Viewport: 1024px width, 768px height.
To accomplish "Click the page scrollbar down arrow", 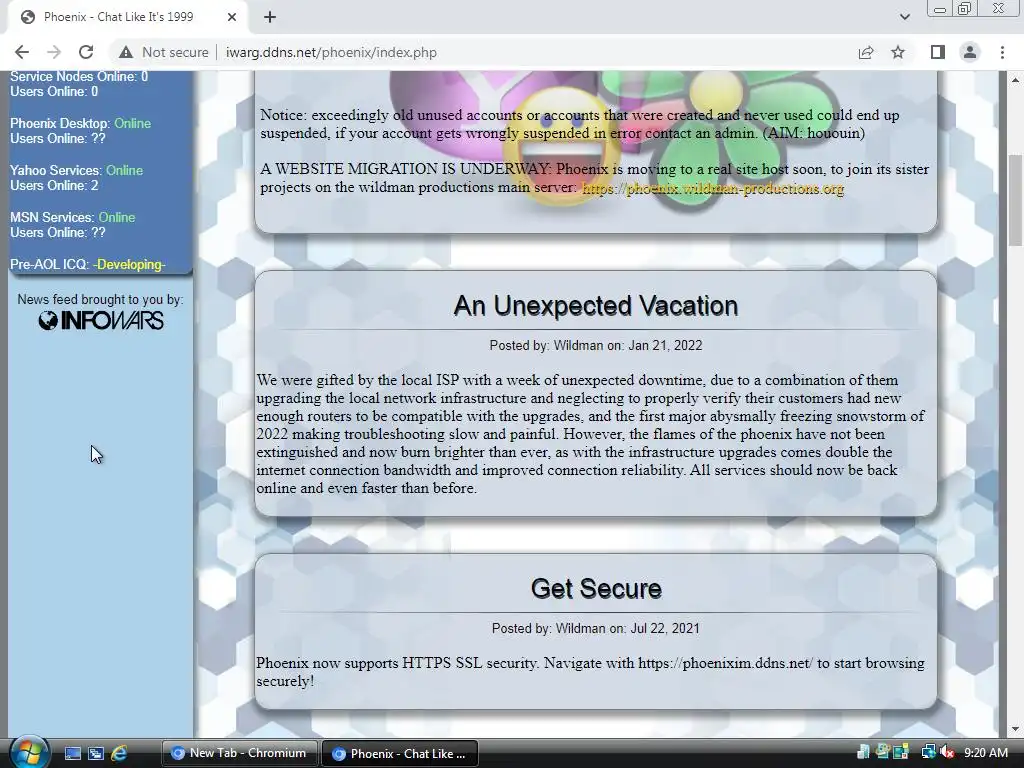I will point(1015,729).
